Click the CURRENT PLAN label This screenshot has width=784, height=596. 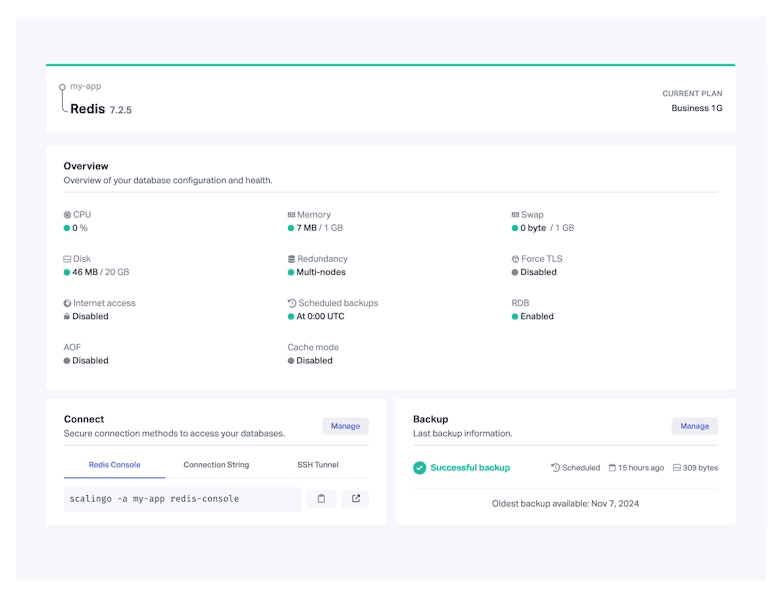click(x=692, y=94)
